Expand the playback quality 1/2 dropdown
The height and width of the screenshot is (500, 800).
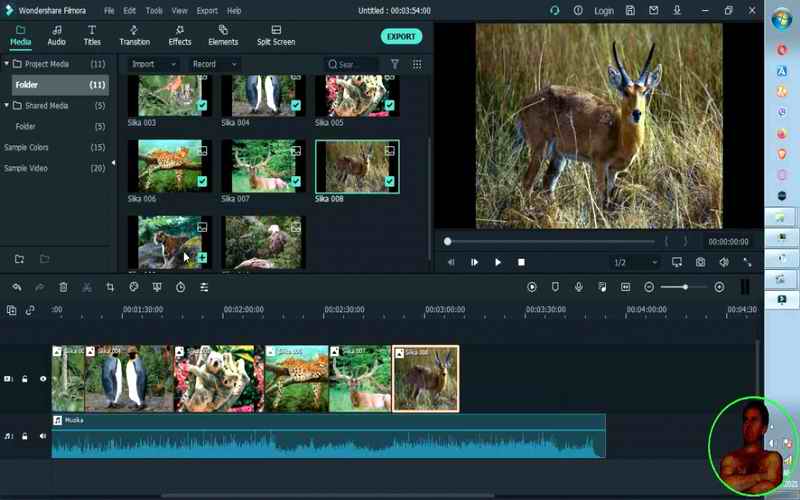tap(635, 262)
